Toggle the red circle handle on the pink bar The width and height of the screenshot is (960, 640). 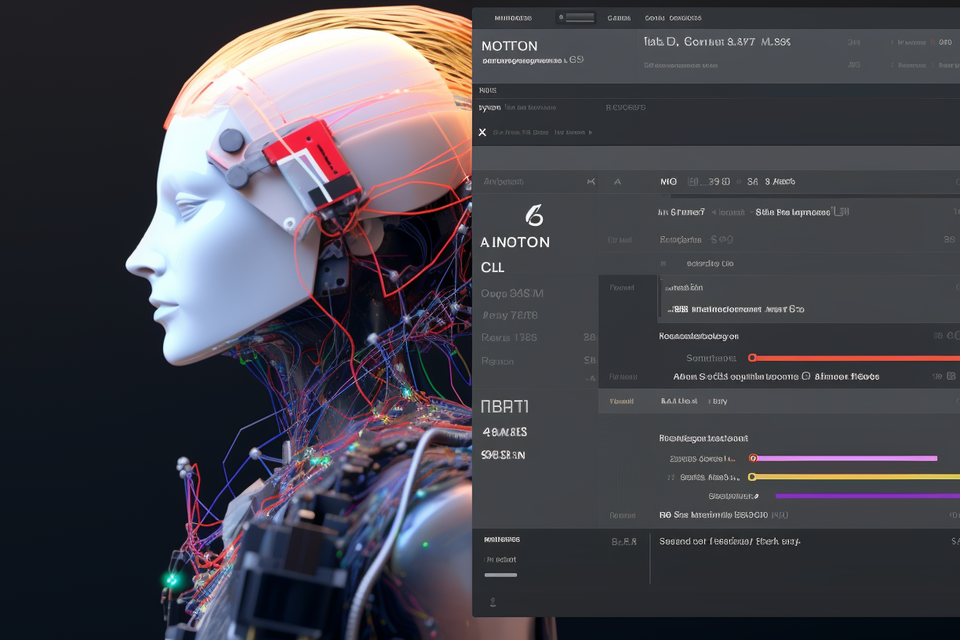pyautogui.click(x=753, y=458)
